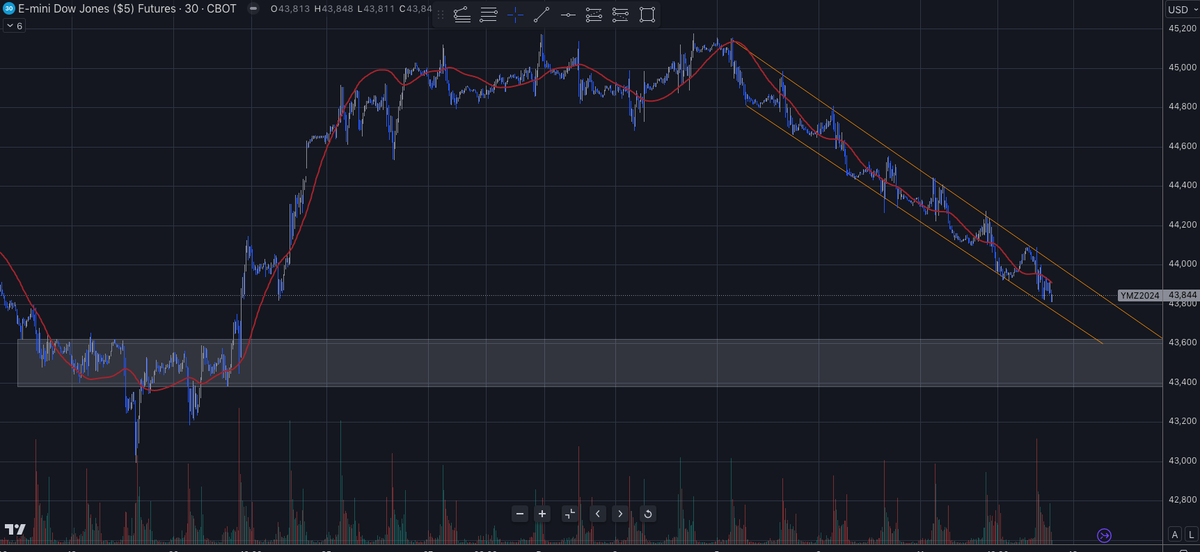This screenshot has height=552, width=1200.
Task: Zoom in the chart with plus button
Action: coord(542,514)
